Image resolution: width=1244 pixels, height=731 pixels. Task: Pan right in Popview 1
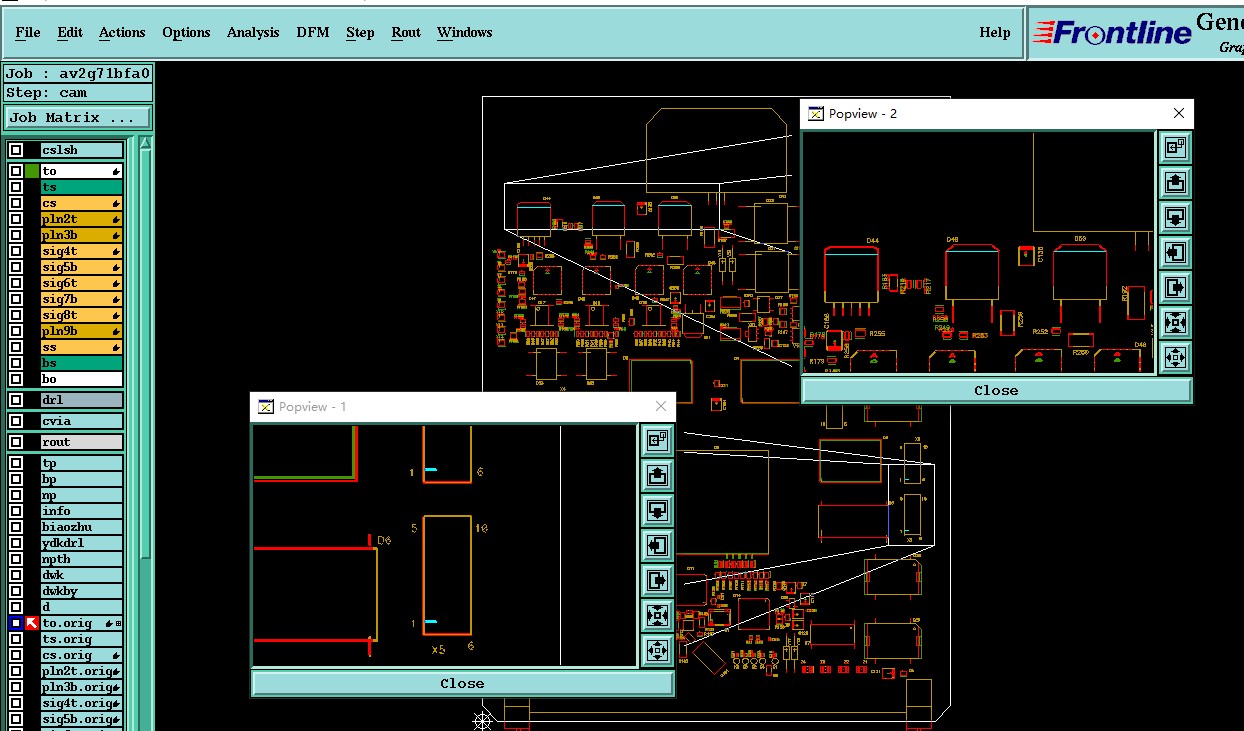[657, 580]
